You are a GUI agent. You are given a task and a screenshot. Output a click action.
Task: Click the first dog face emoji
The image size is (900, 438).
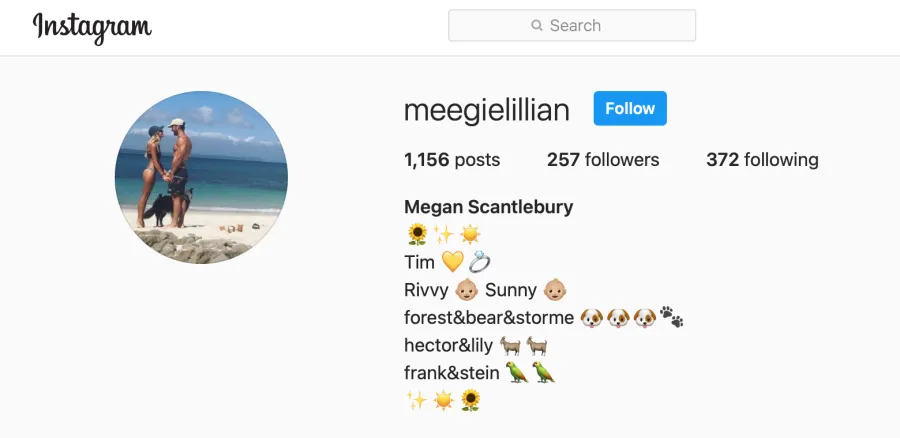pos(591,317)
